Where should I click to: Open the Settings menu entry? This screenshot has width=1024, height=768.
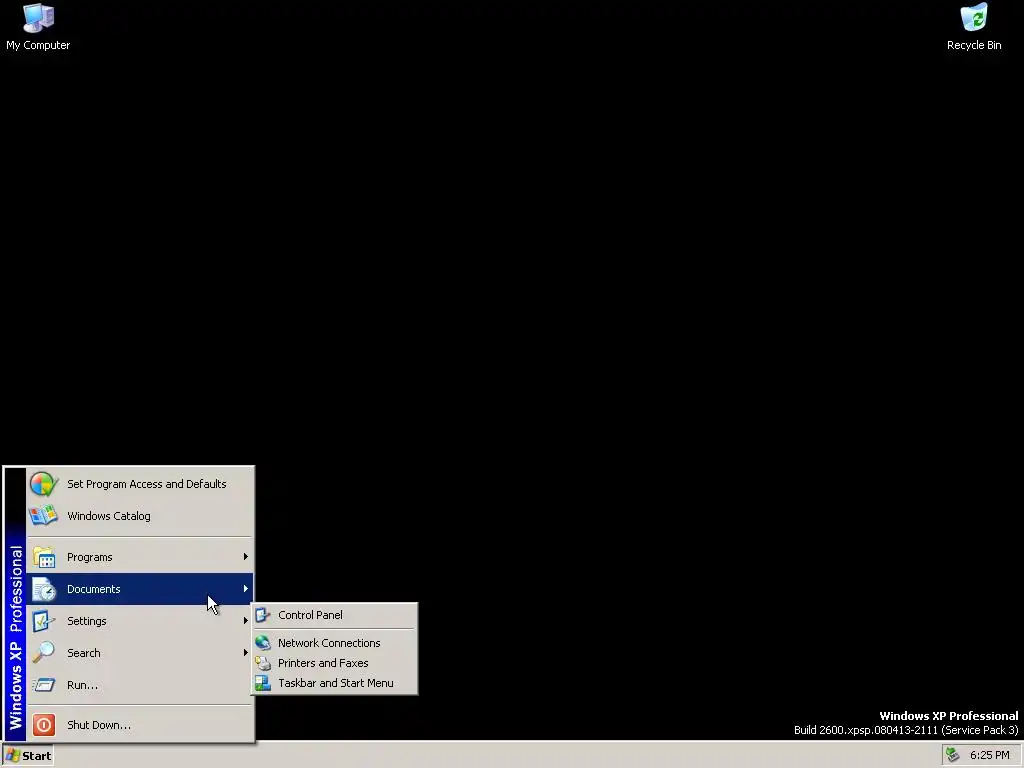139,621
